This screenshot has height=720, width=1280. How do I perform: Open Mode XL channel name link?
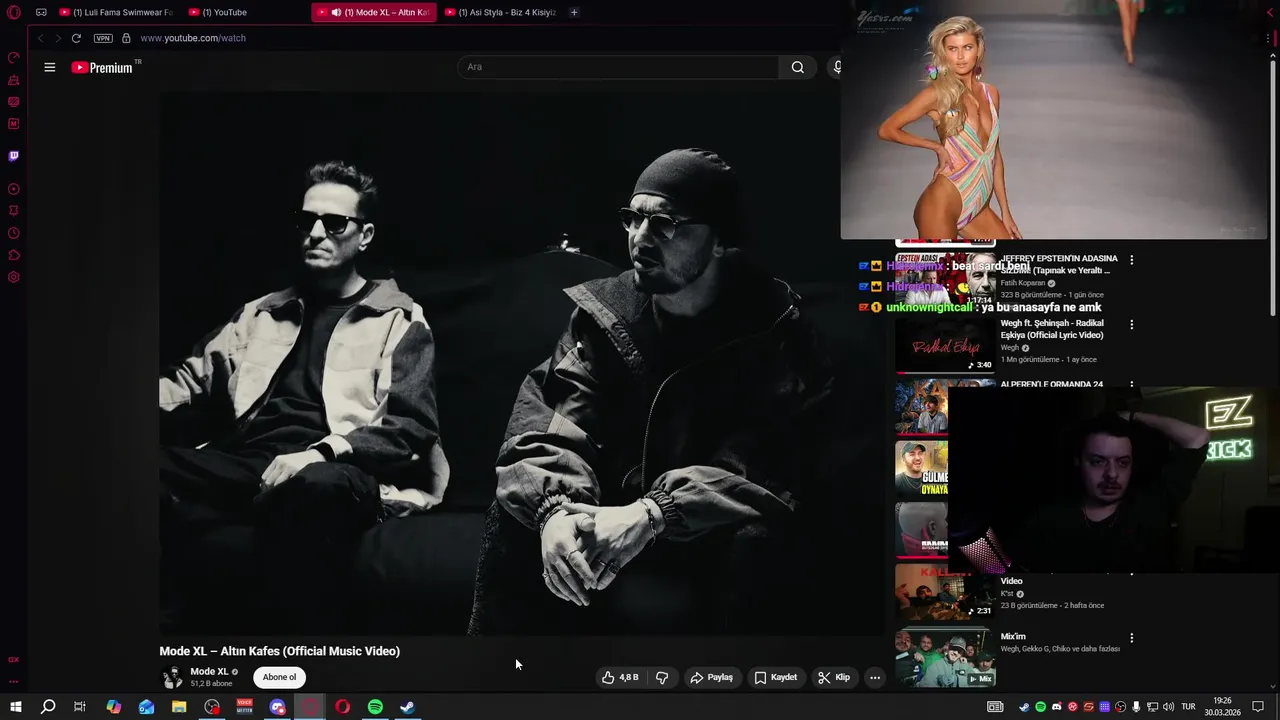(209, 672)
